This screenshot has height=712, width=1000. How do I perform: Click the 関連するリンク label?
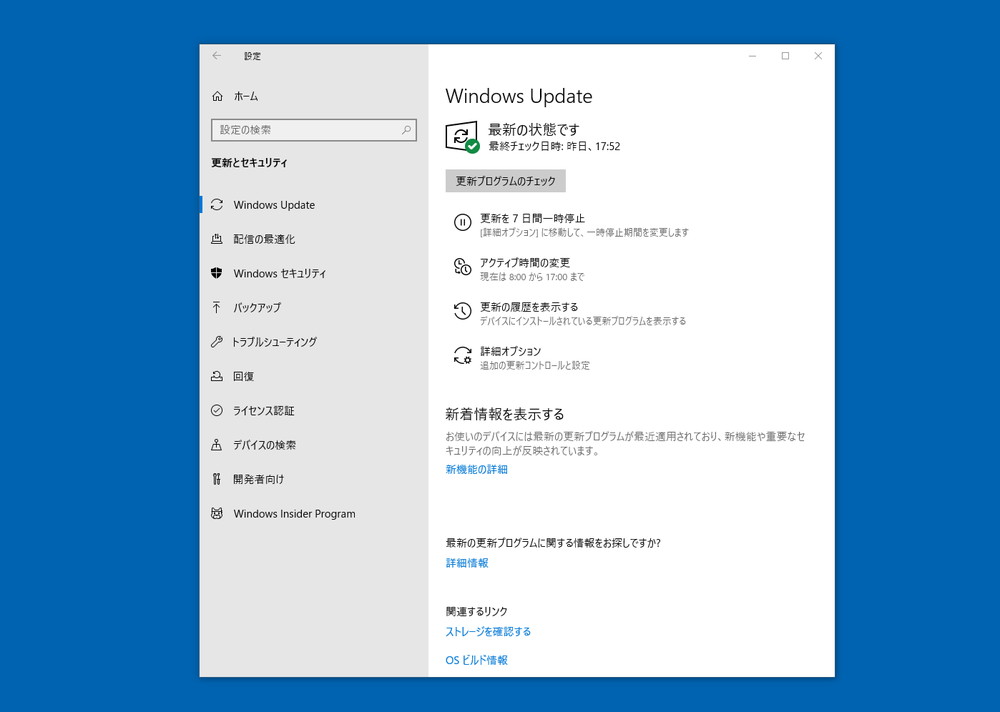(476, 611)
